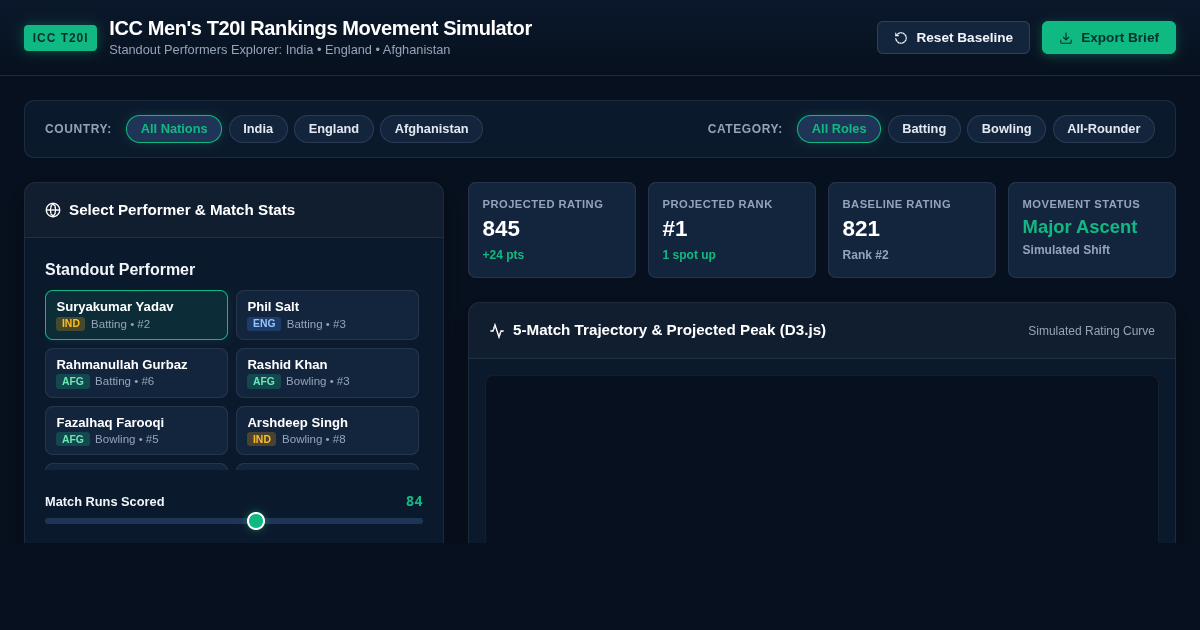The height and width of the screenshot is (630, 1200).
Task: Click the globe icon beside Select Performer
Action: click(53, 210)
